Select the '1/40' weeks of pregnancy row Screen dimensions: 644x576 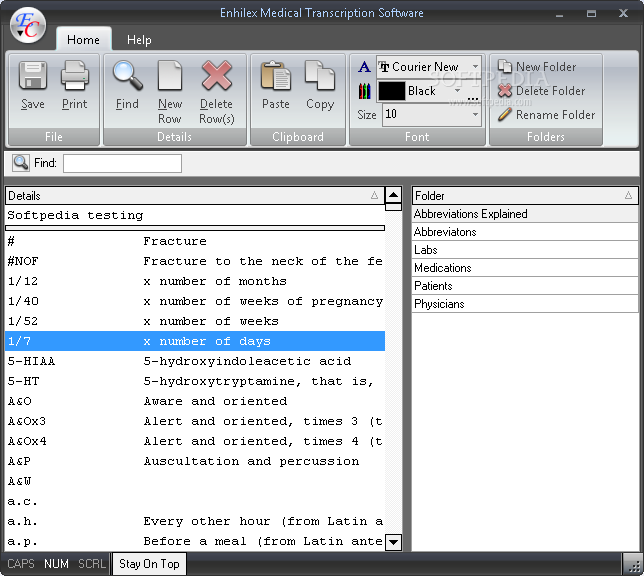click(x=195, y=301)
